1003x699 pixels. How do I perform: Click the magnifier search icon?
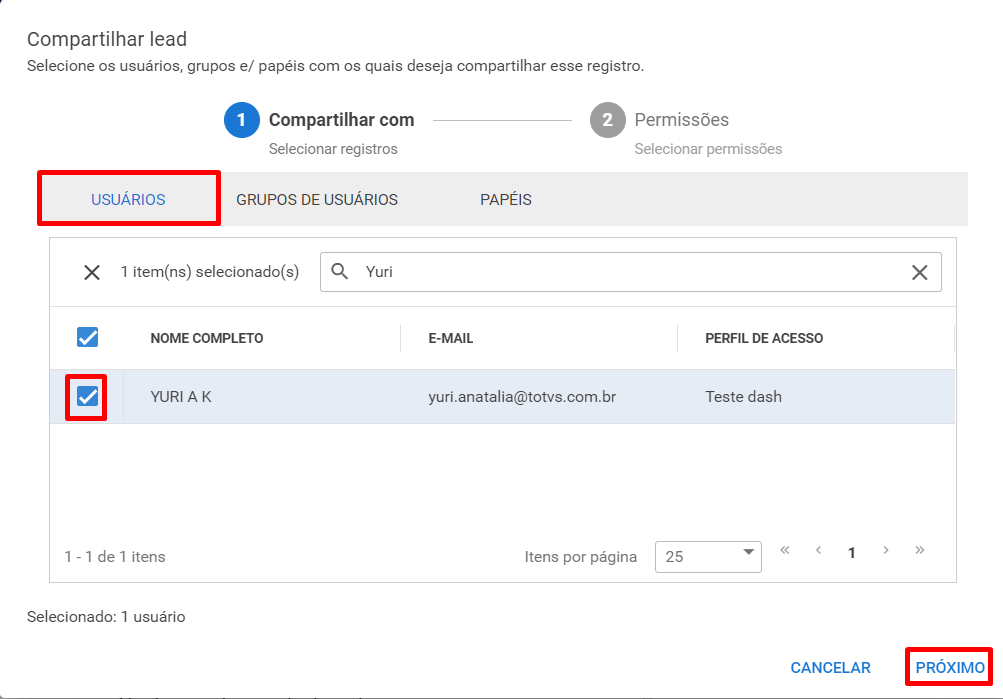click(x=340, y=271)
